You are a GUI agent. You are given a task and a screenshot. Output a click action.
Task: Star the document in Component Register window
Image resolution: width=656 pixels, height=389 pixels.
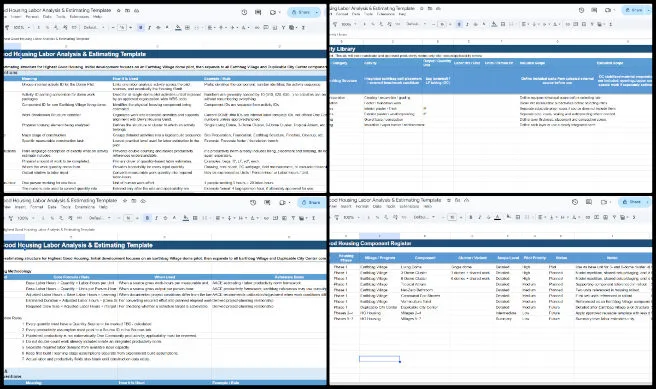[448, 200]
